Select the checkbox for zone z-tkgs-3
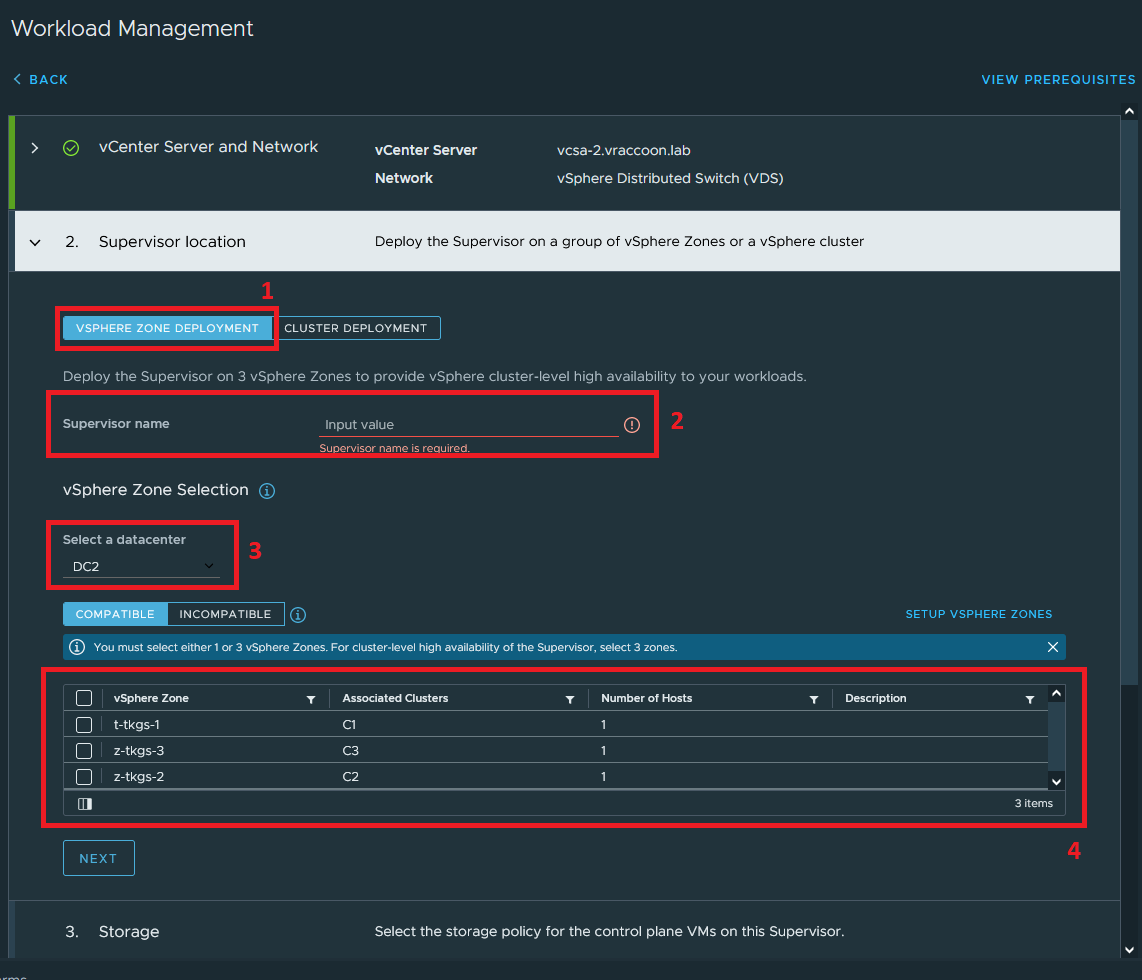Image resolution: width=1142 pixels, height=980 pixels. click(x=84, y=750)
